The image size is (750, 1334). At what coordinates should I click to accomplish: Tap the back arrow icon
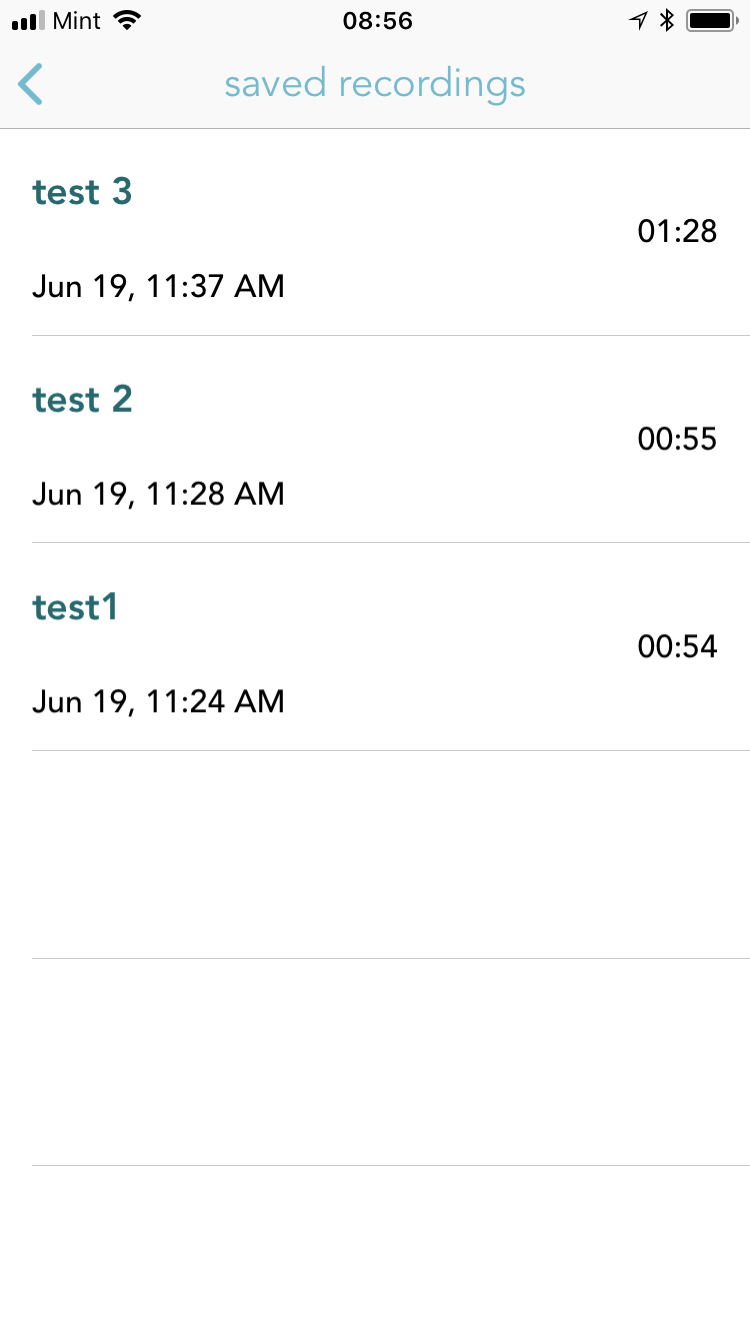coord(31,84)
